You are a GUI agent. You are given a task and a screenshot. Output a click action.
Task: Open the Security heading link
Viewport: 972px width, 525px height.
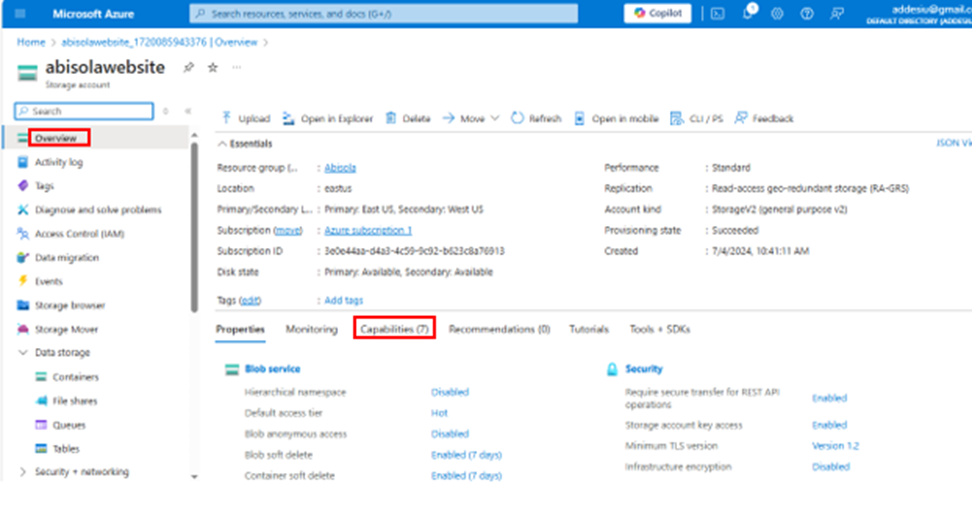coord(643,369)
